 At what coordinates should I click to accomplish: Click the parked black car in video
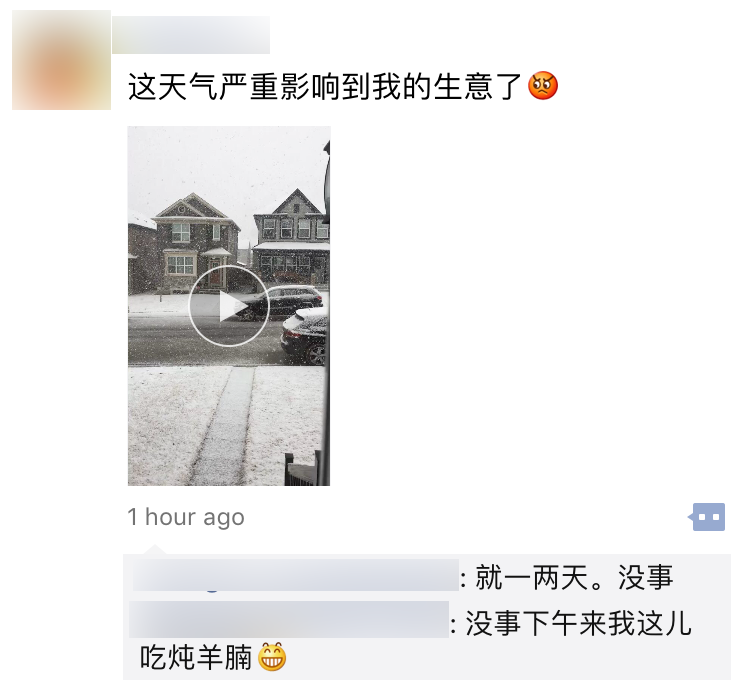281,303
